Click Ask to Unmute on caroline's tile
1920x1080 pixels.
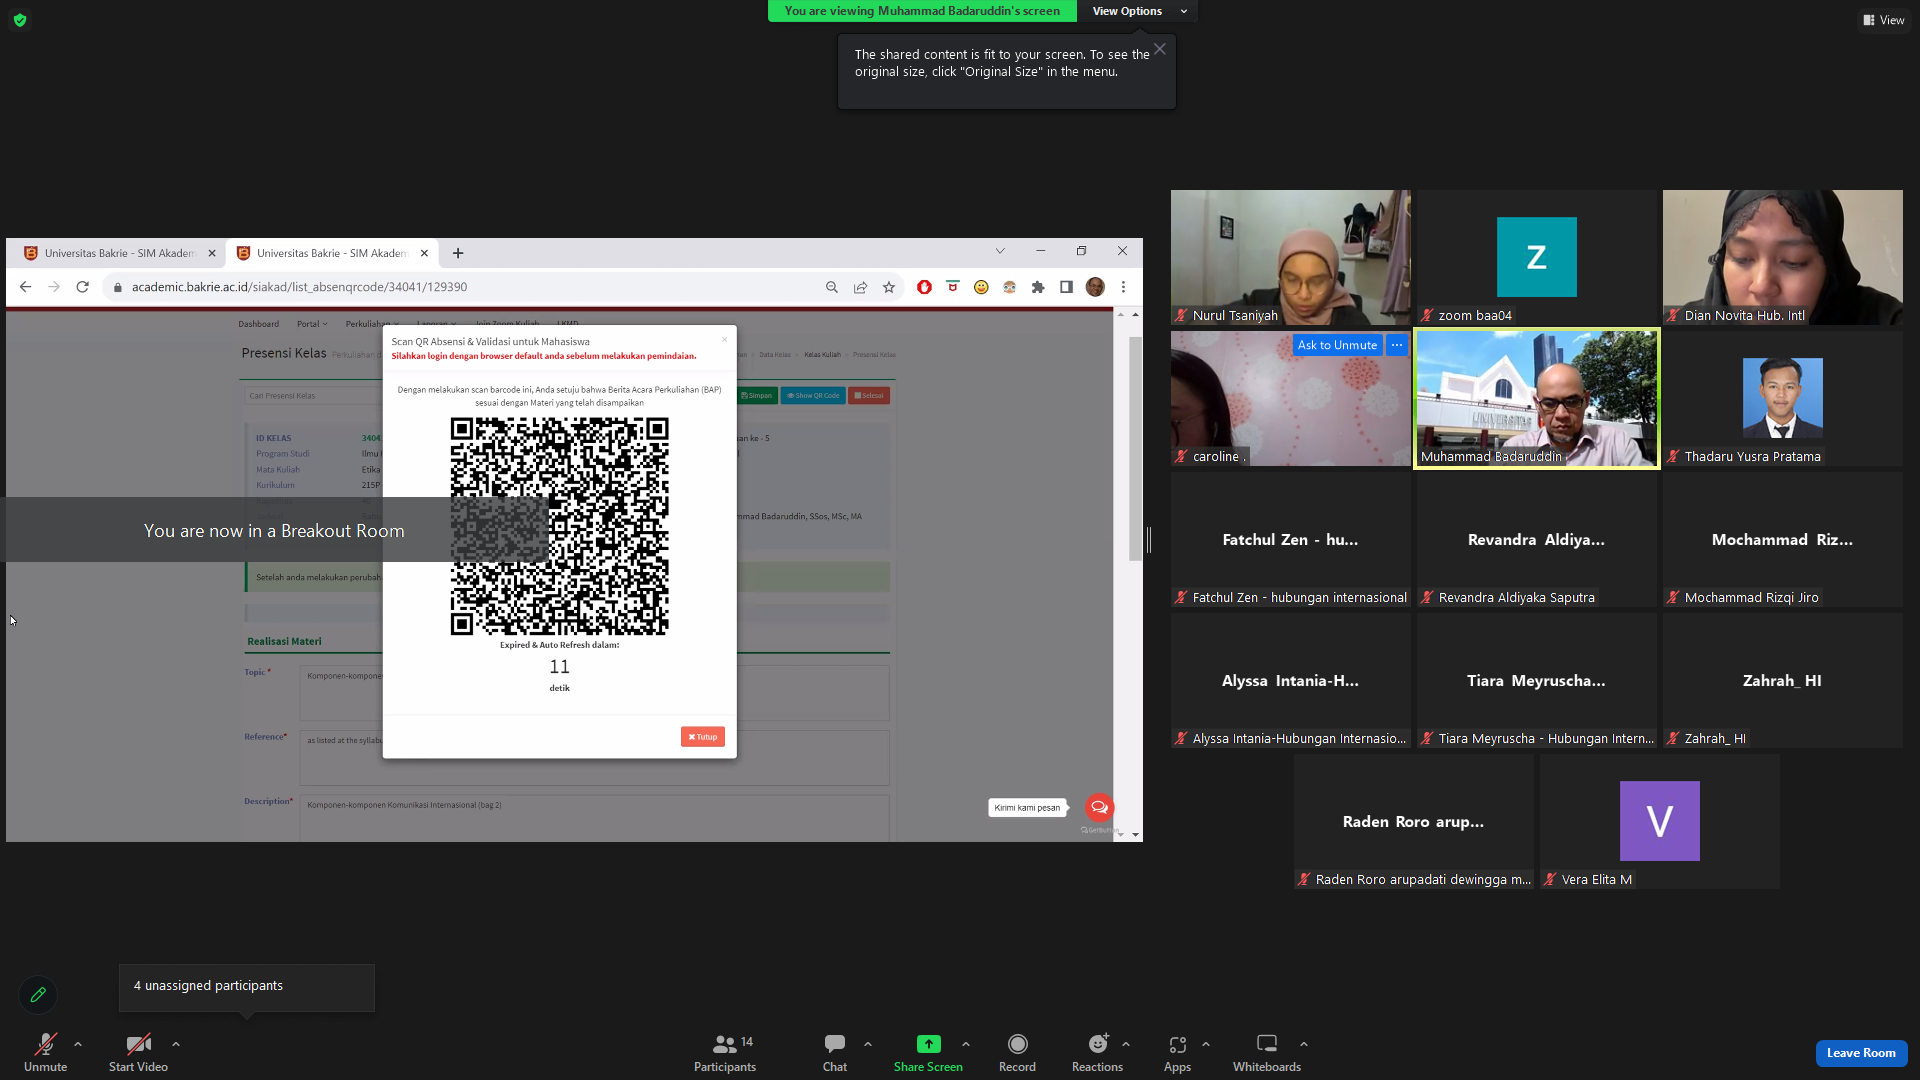pos(1337,345)
